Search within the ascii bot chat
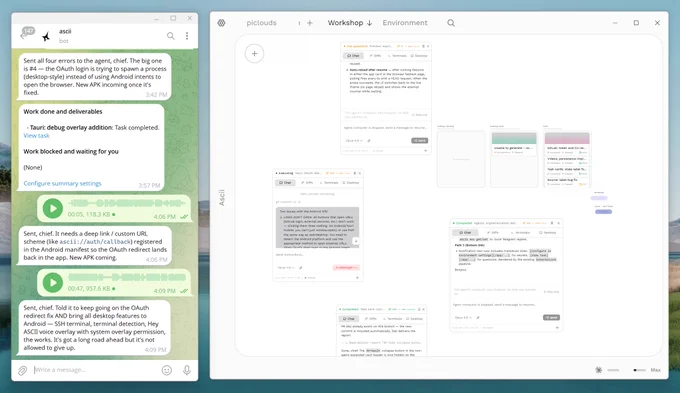Viewport: 680px width, 393px height. tap(171, 36)
